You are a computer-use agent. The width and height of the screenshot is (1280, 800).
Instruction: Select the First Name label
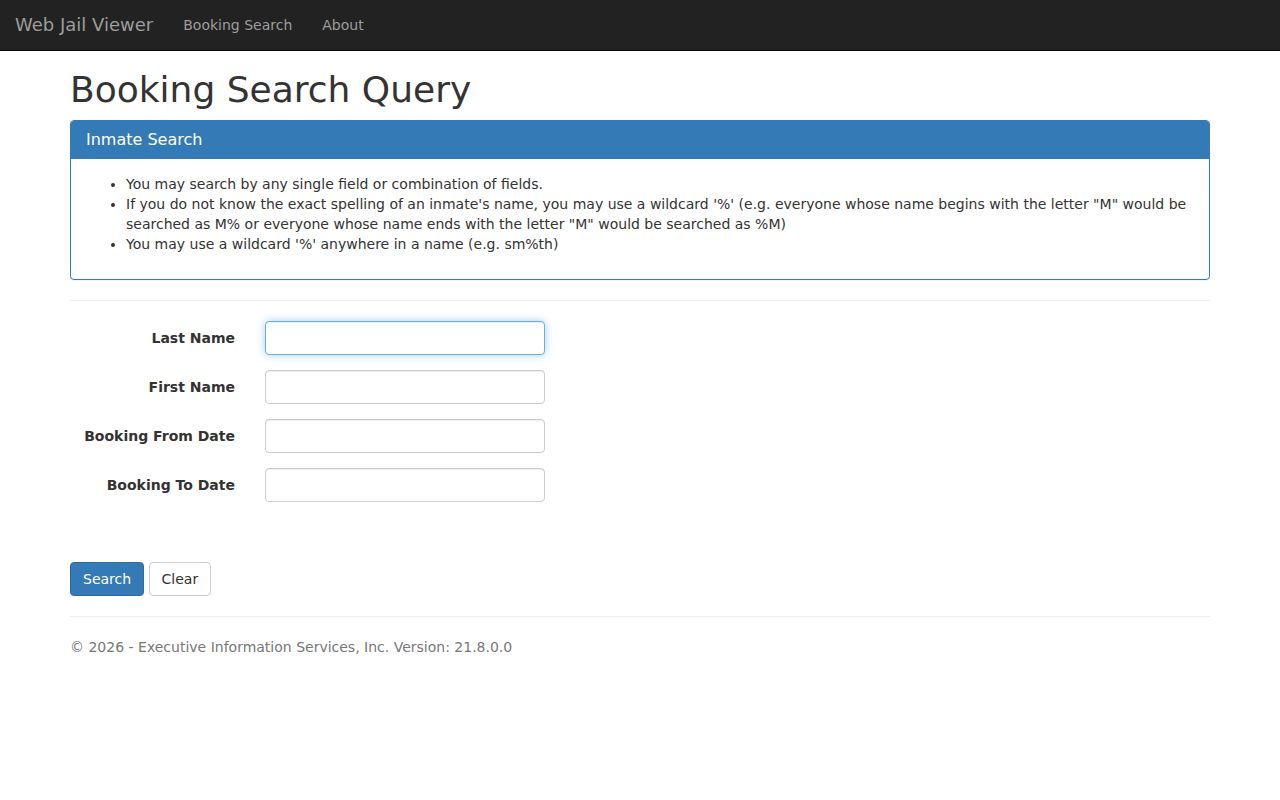click(x=192, y=387)
